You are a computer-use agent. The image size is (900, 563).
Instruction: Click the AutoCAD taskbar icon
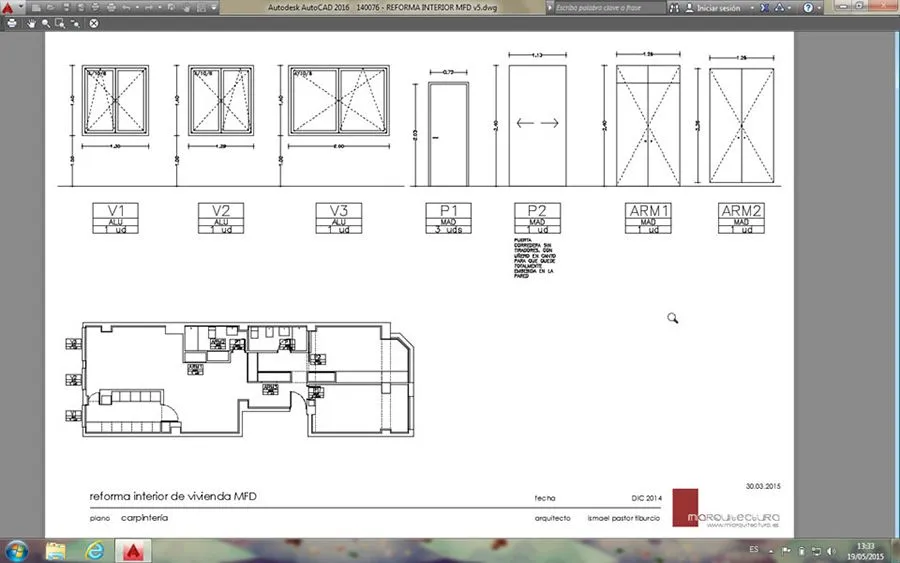tap(133, 551)
